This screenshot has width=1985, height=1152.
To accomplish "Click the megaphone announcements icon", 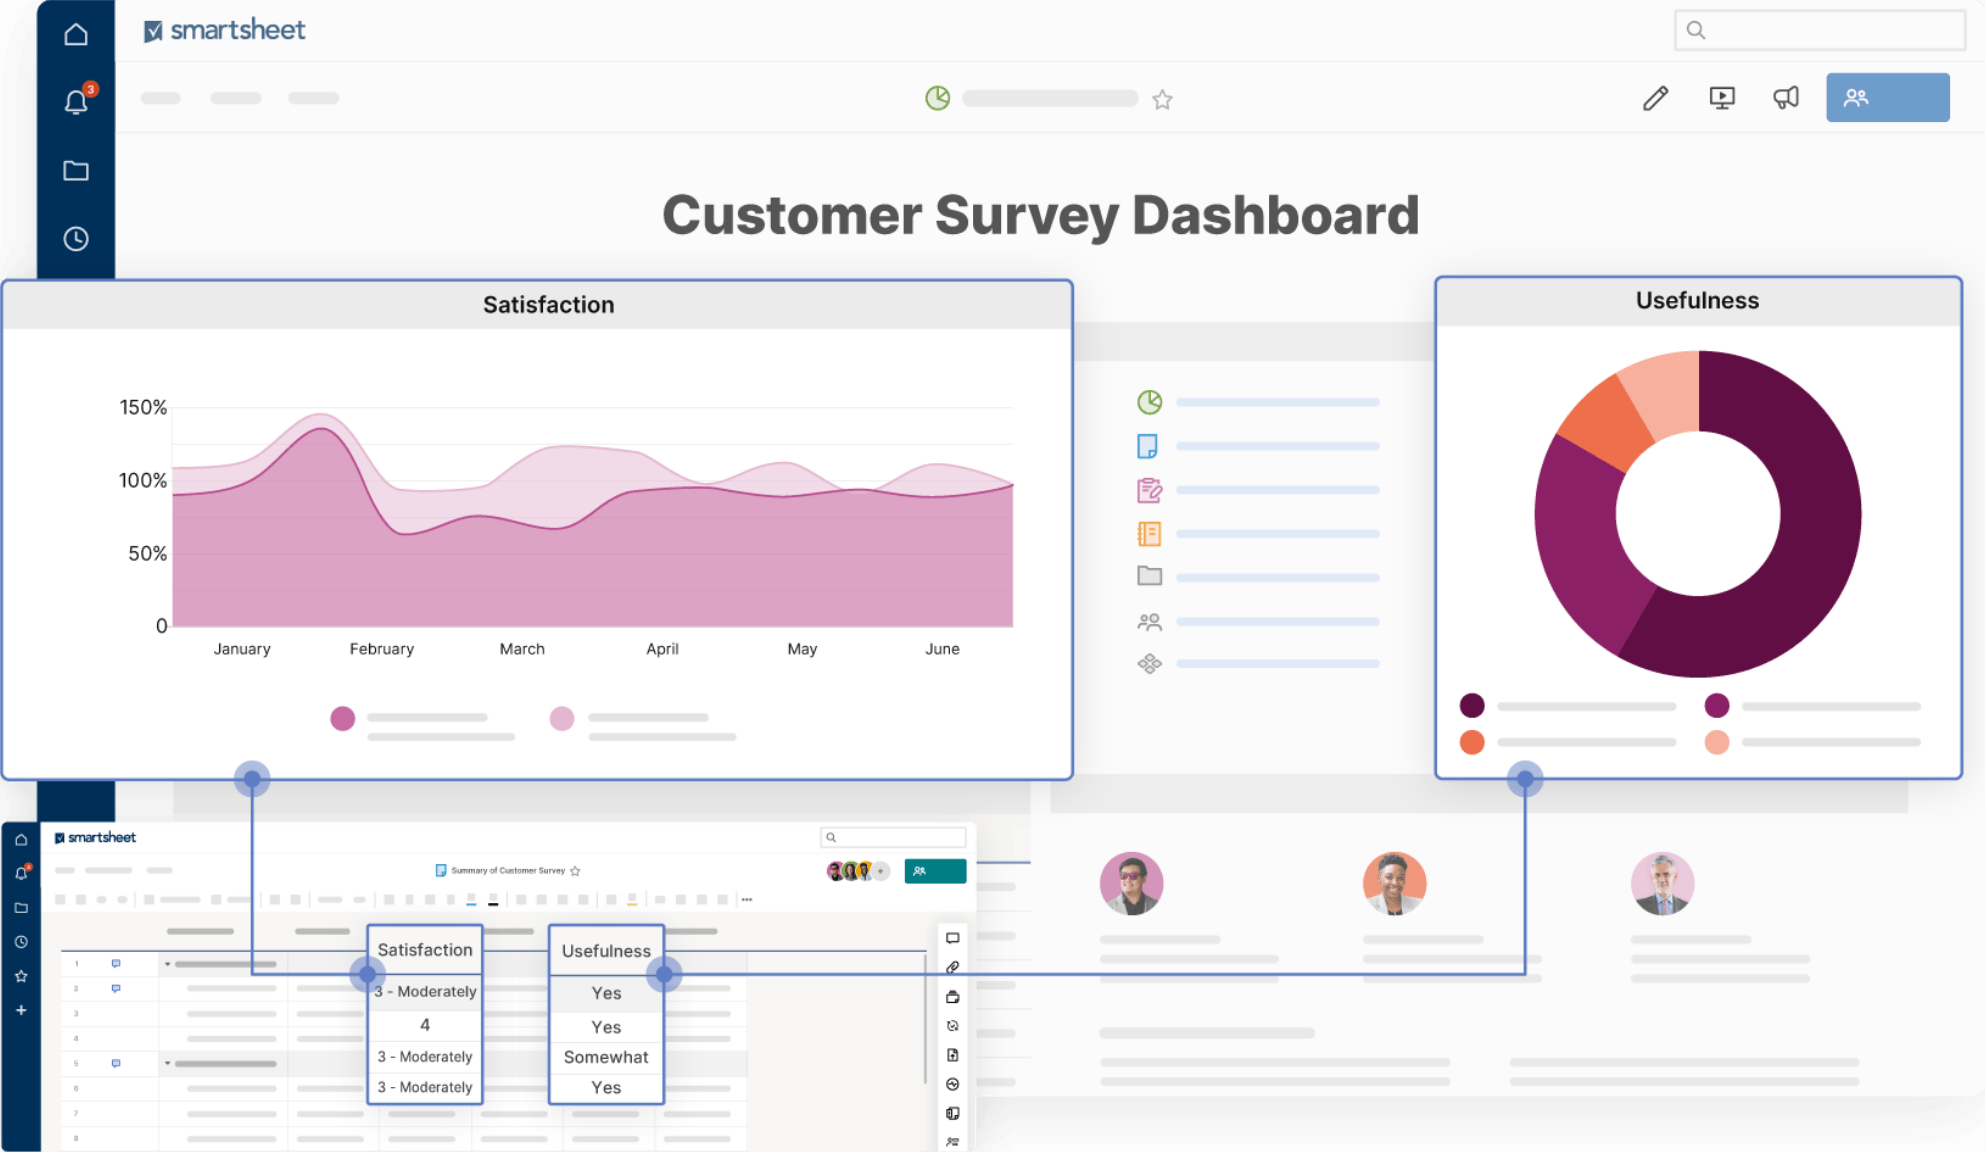I will pos(1786,98).
